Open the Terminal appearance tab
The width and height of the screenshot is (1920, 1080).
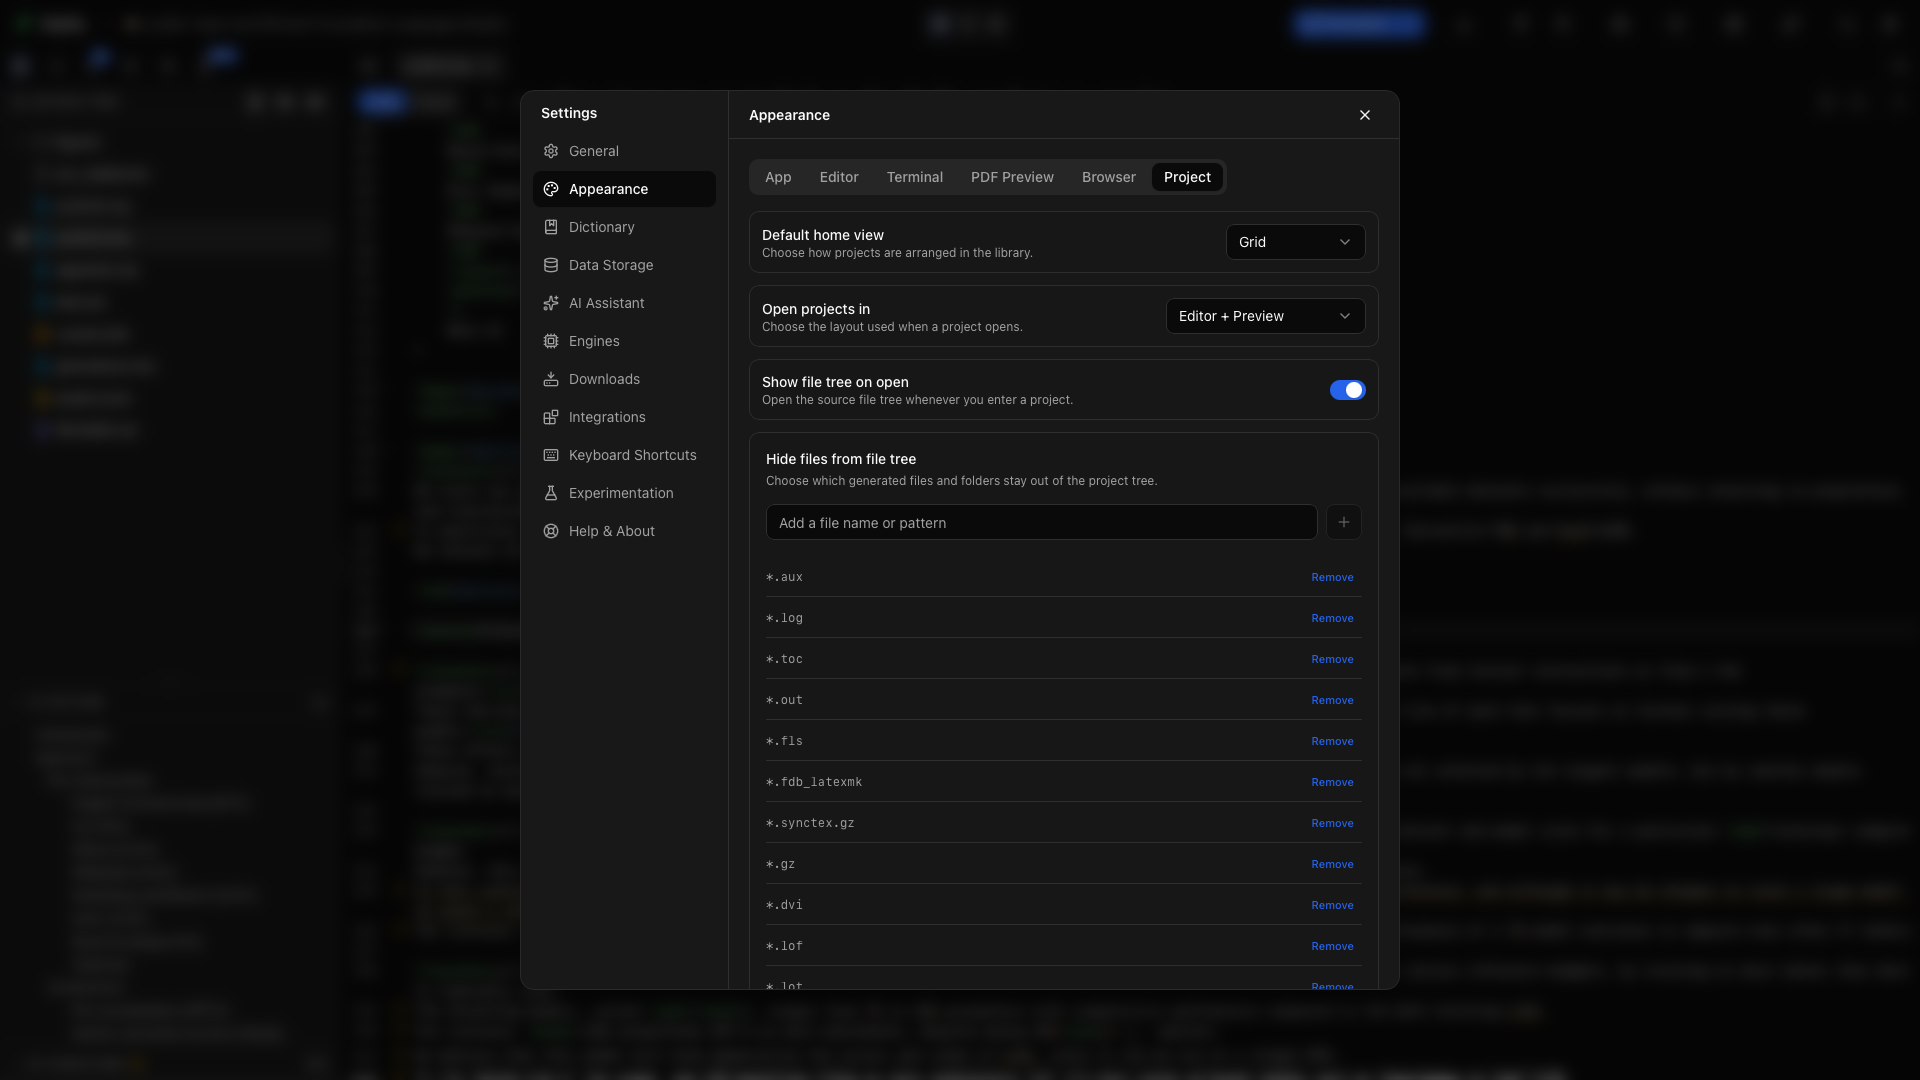[x=914, y=177]
